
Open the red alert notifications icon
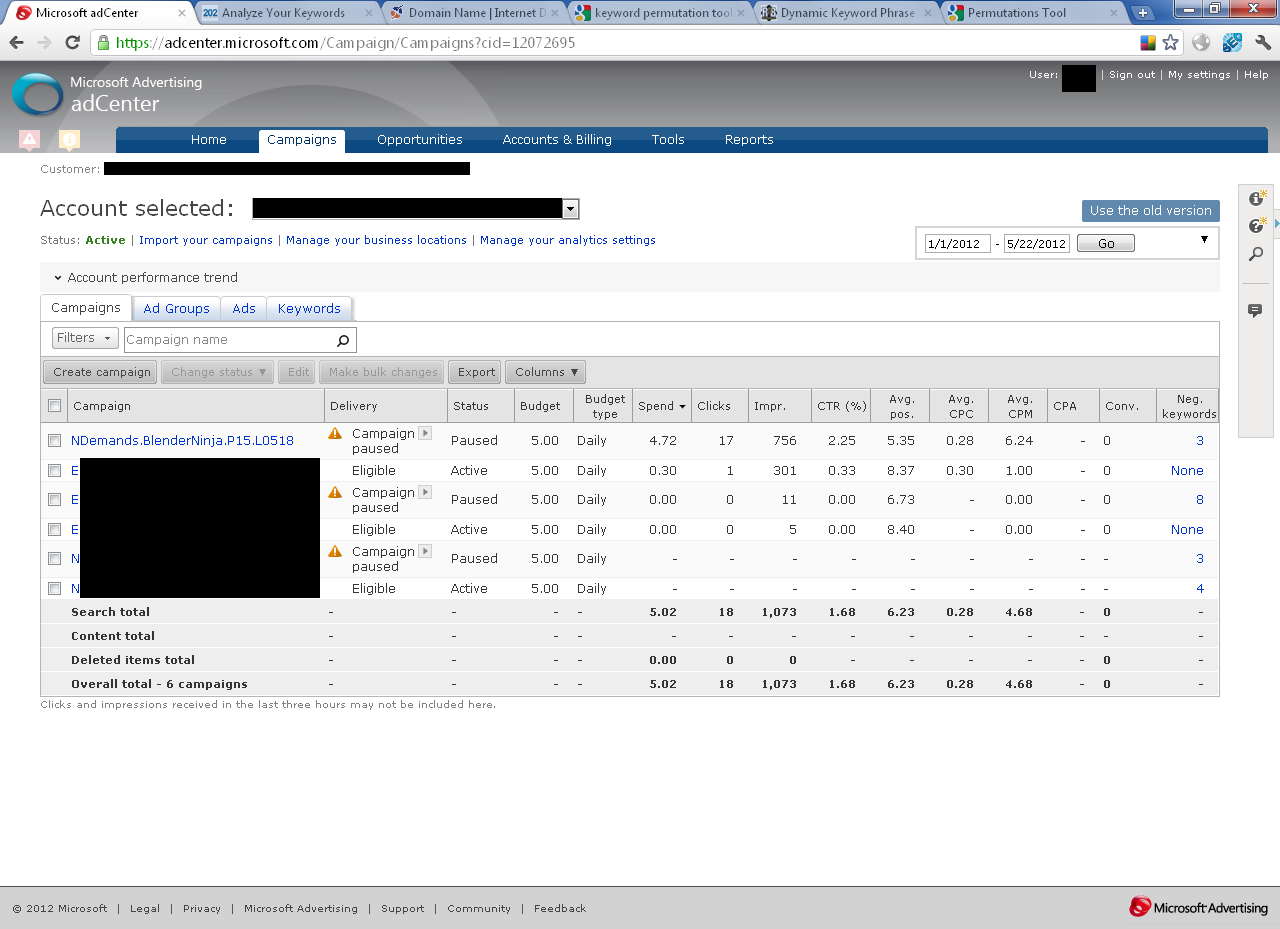[x=29, y=140]
